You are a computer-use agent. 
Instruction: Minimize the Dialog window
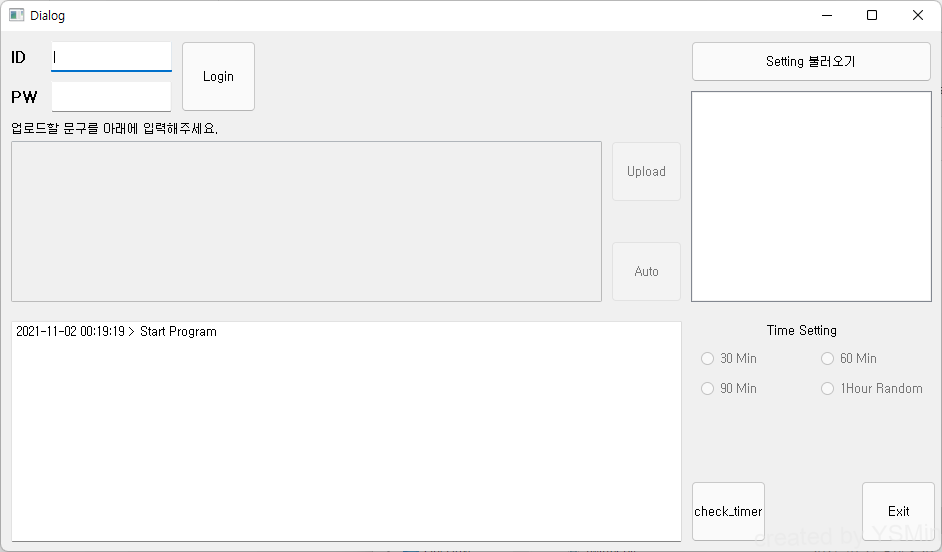tap(827, 16)
